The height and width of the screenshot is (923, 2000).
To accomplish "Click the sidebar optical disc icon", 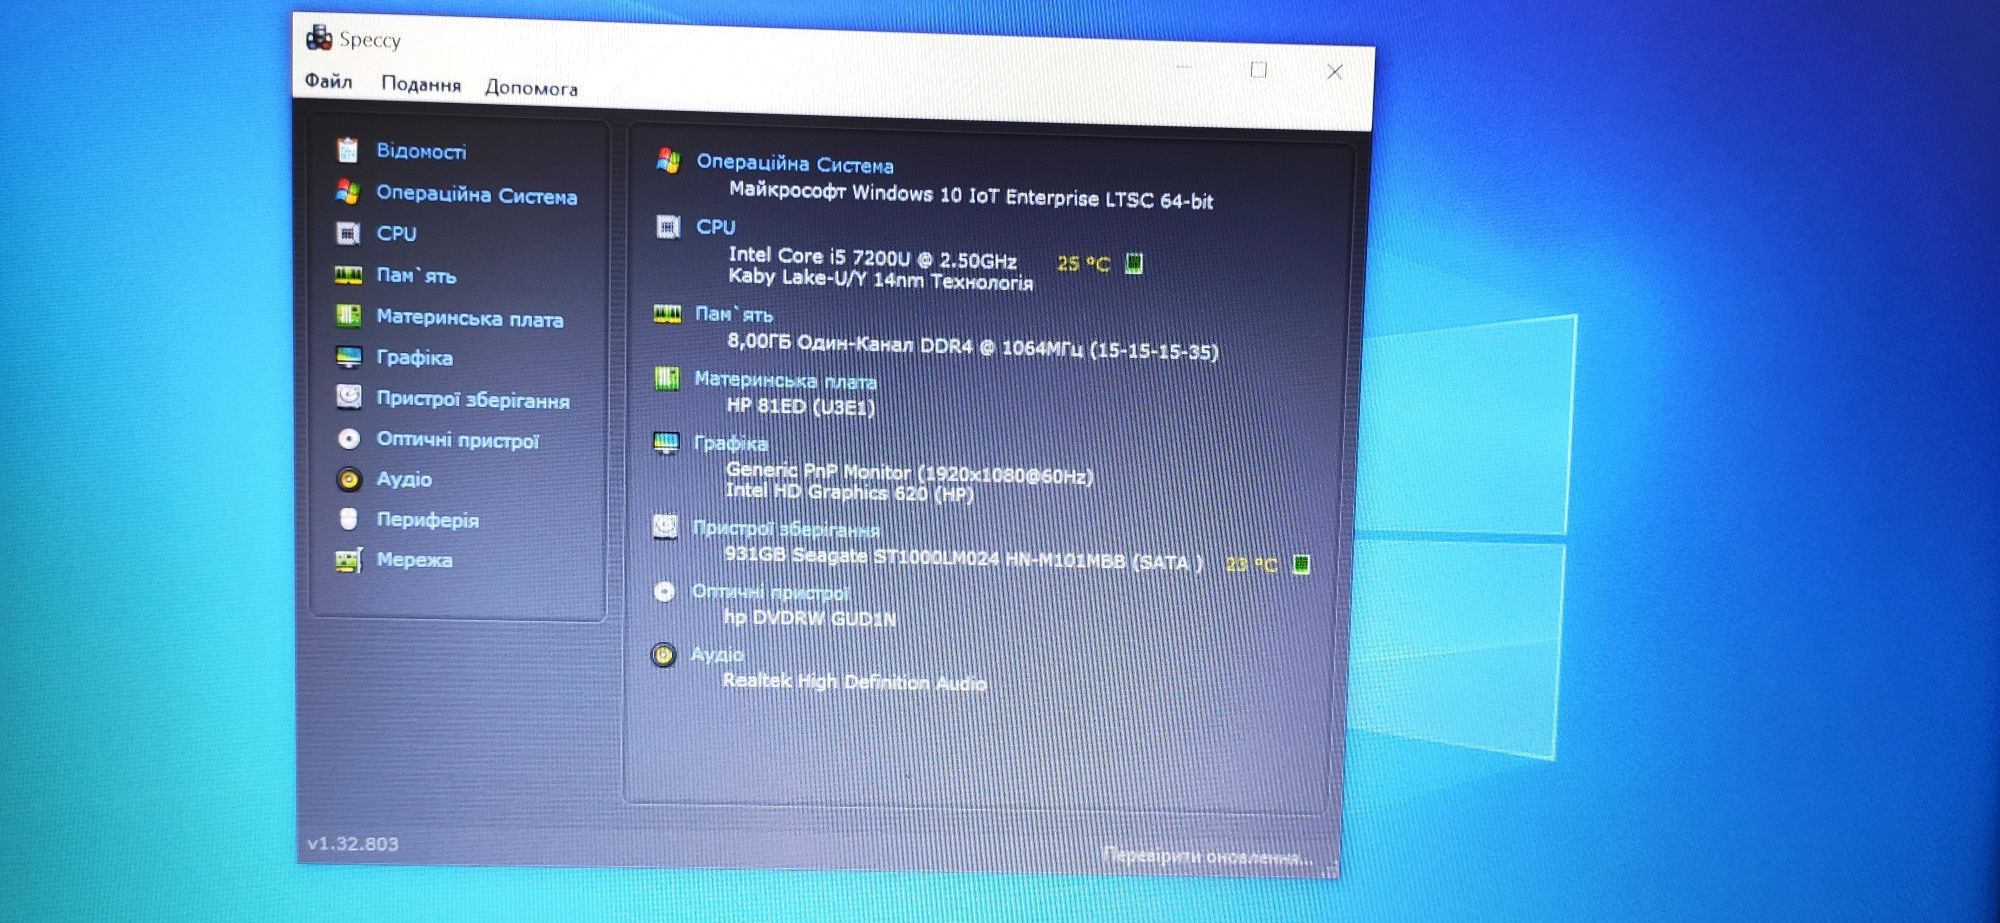I will [349, 439].
